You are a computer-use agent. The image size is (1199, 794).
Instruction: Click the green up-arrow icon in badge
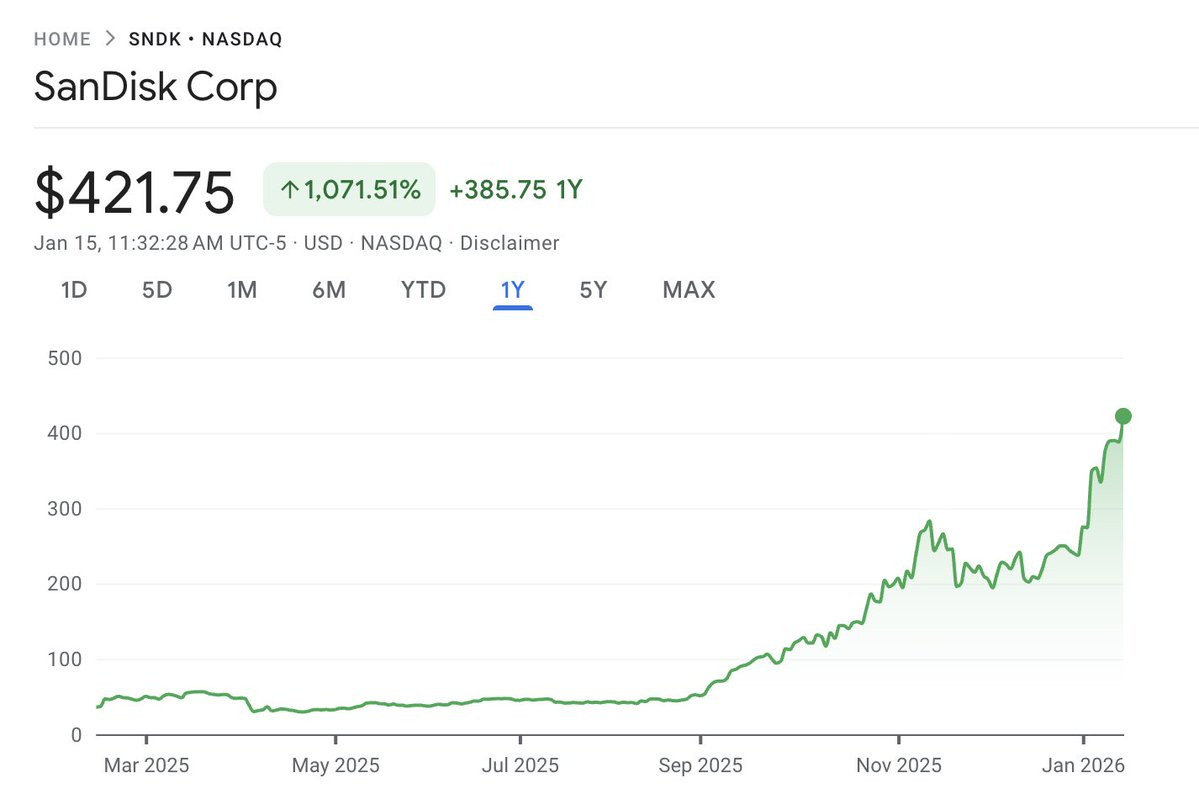(290, 190)
